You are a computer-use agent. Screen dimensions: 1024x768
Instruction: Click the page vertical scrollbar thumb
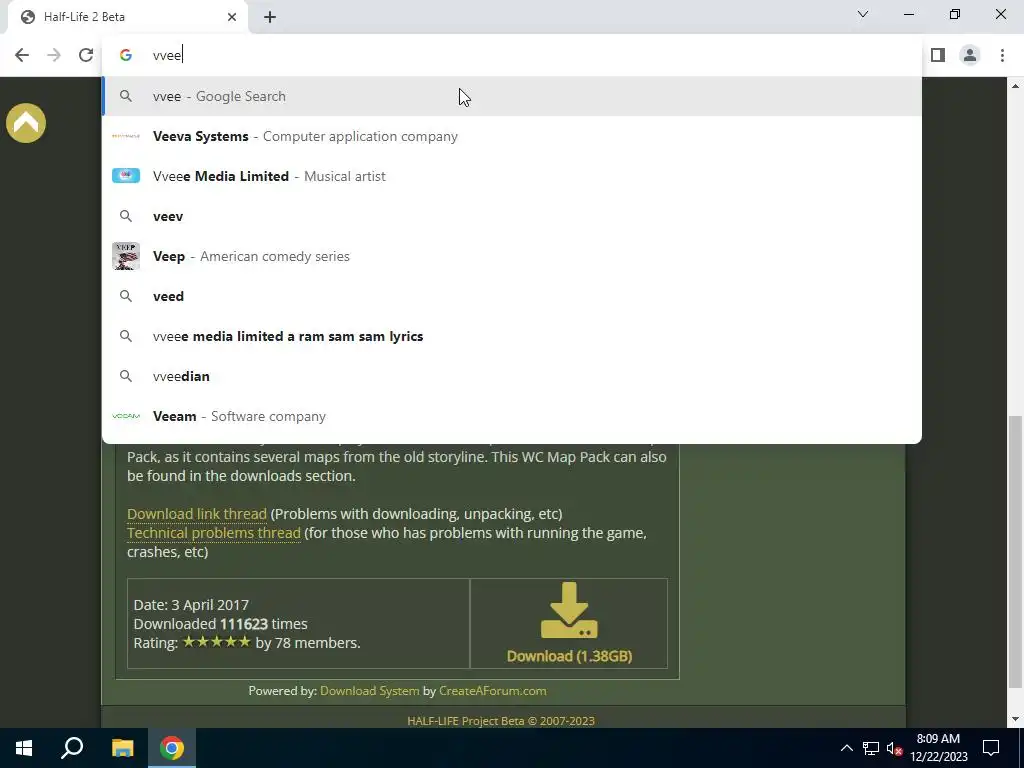[x=1015, y=552]
